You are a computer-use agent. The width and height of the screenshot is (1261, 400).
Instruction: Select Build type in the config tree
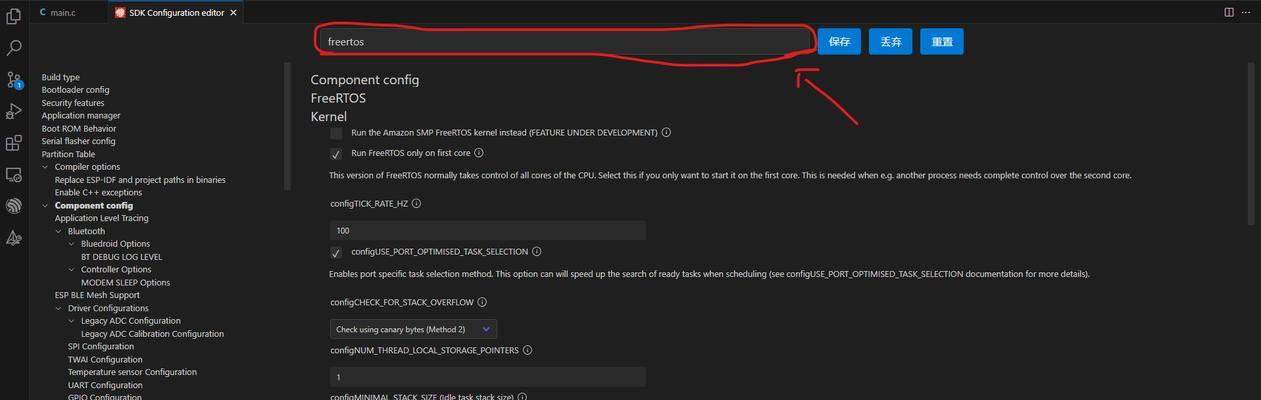[60, 77]
